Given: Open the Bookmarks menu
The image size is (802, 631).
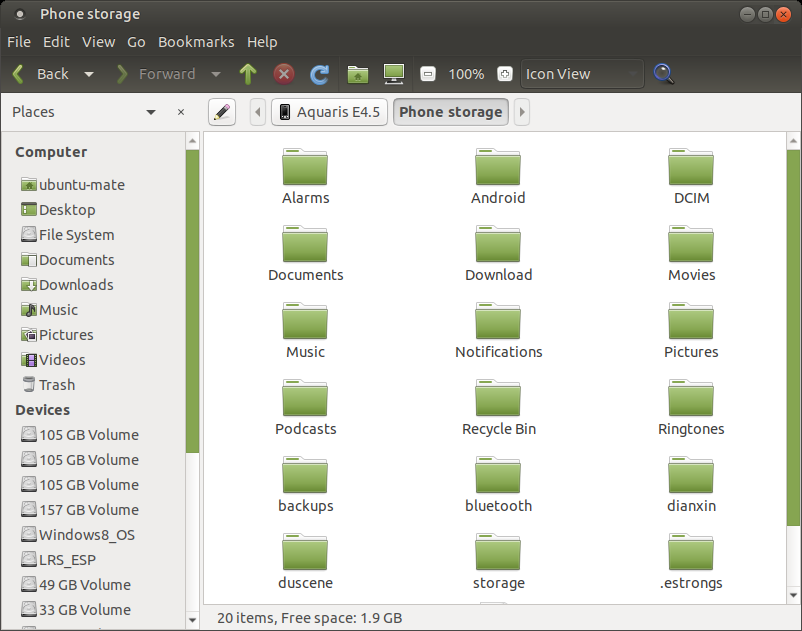Looking at the screenshot, I should tap(196, 42).
